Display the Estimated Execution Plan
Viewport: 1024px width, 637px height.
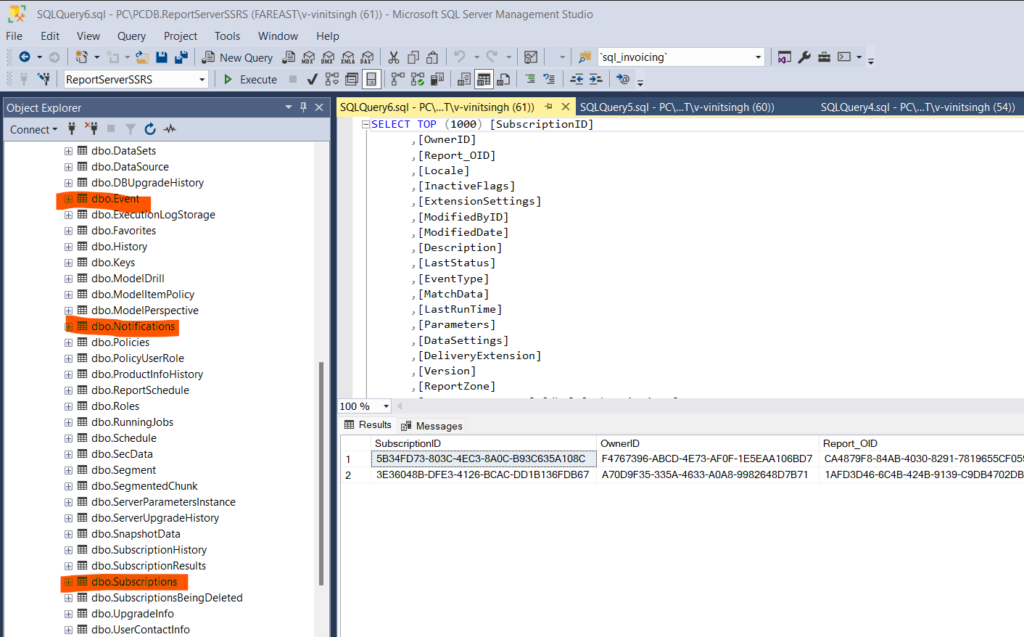click(x=332, y=80)
